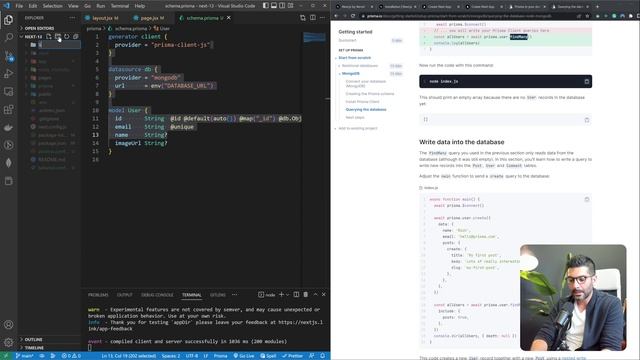The height and width of the screenshot is (360, 640).
Task: Open Explorer more actions ellipsis
Action: coord(72,18)
